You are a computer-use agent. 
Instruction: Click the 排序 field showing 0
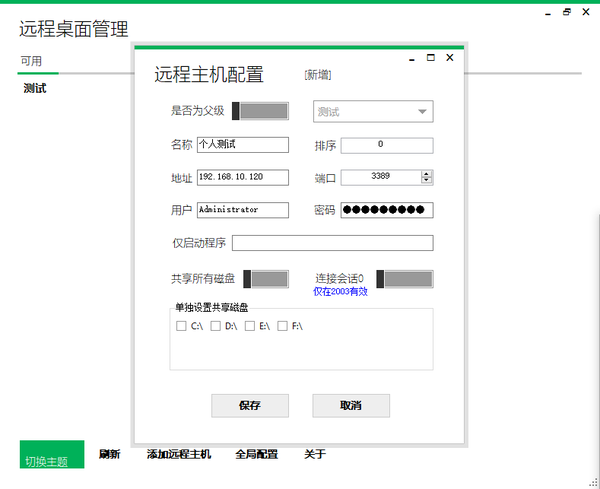tap(387, 145)
